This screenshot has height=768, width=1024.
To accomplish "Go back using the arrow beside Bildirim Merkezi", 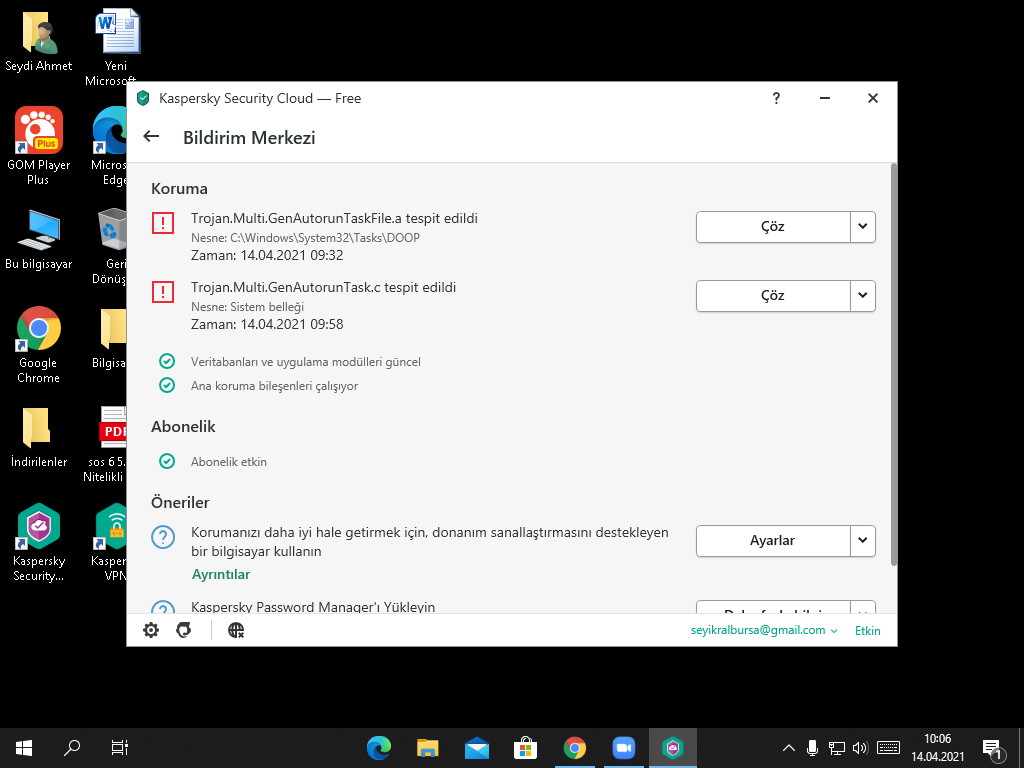I will (151, 136).
